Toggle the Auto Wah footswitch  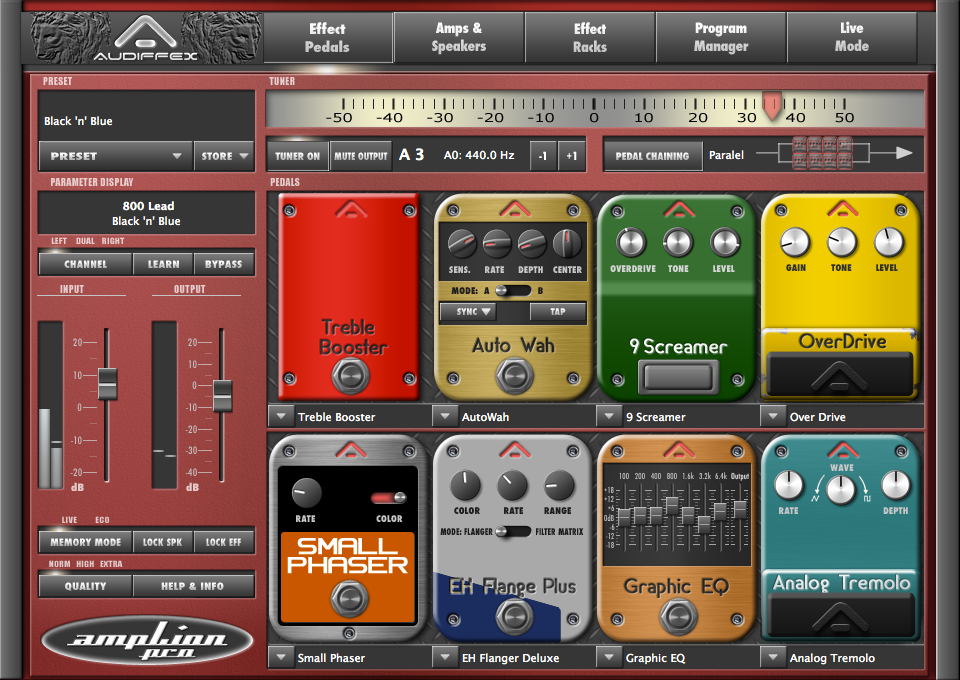[x=514, y=375]
